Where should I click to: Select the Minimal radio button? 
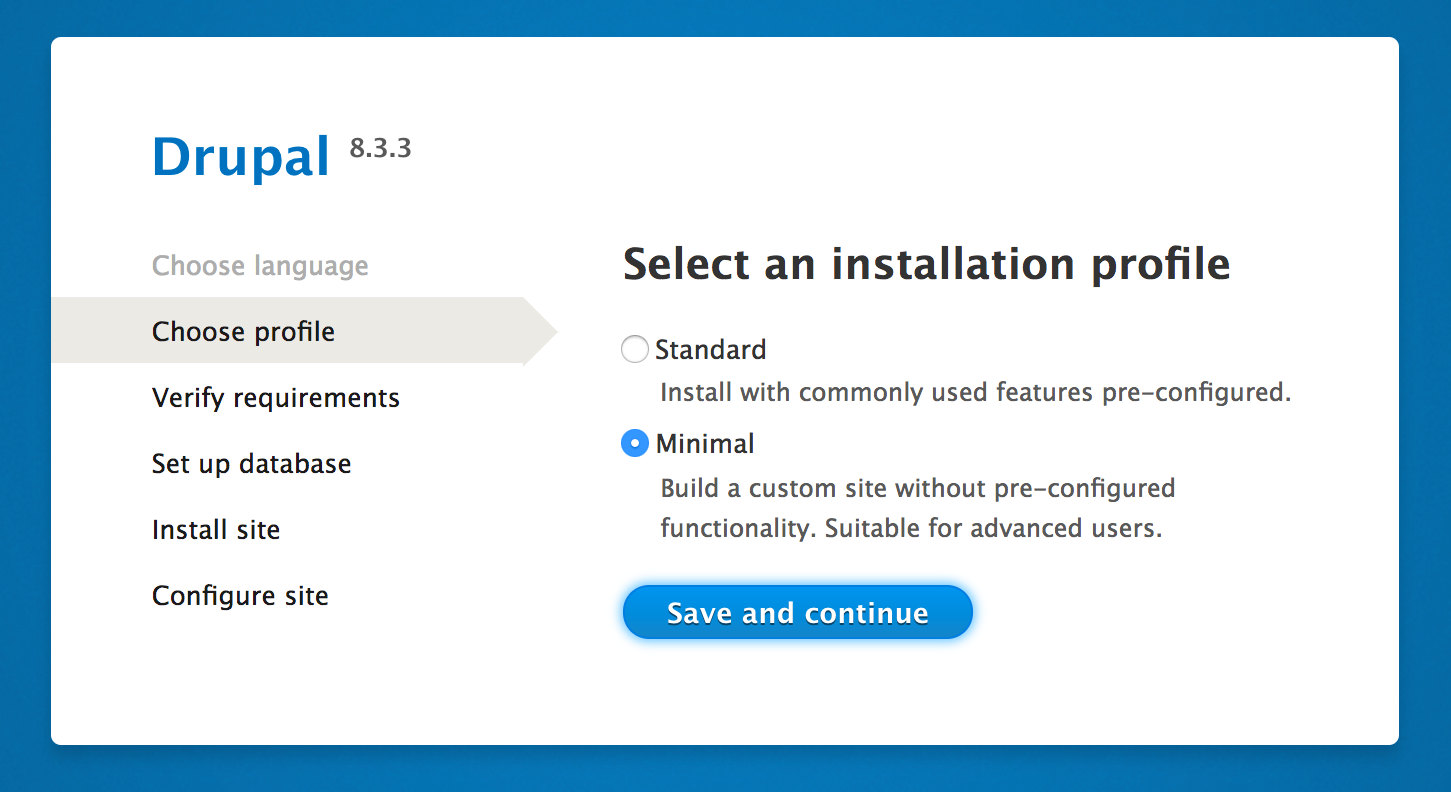[635, 443]
